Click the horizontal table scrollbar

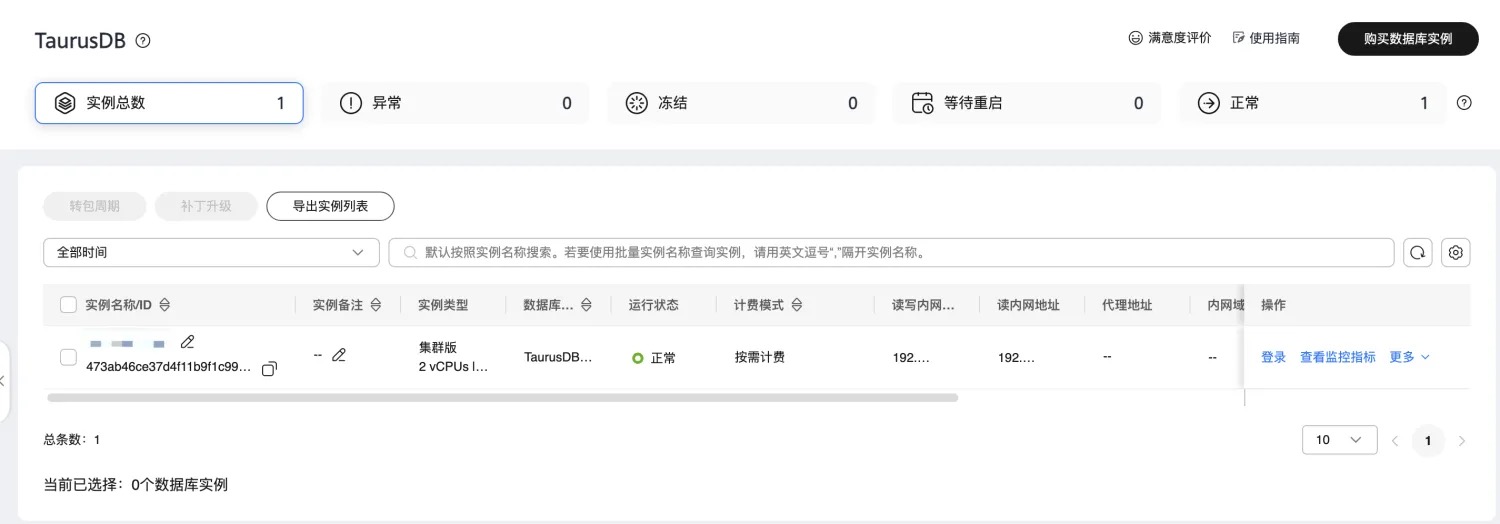click(x=502, y=398)
